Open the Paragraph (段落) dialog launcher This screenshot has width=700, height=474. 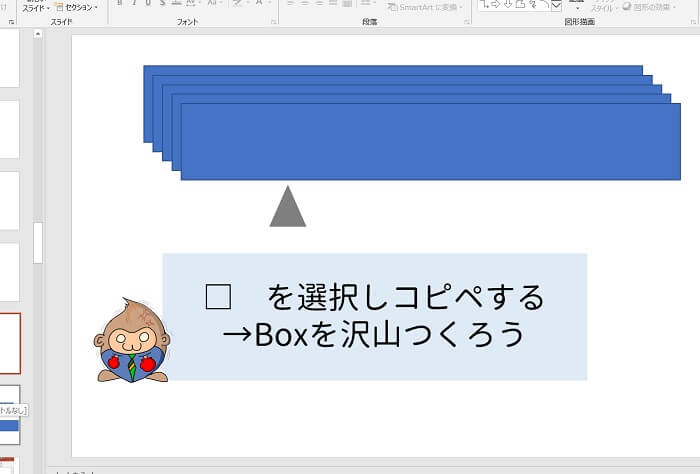[x=466, y=21]
